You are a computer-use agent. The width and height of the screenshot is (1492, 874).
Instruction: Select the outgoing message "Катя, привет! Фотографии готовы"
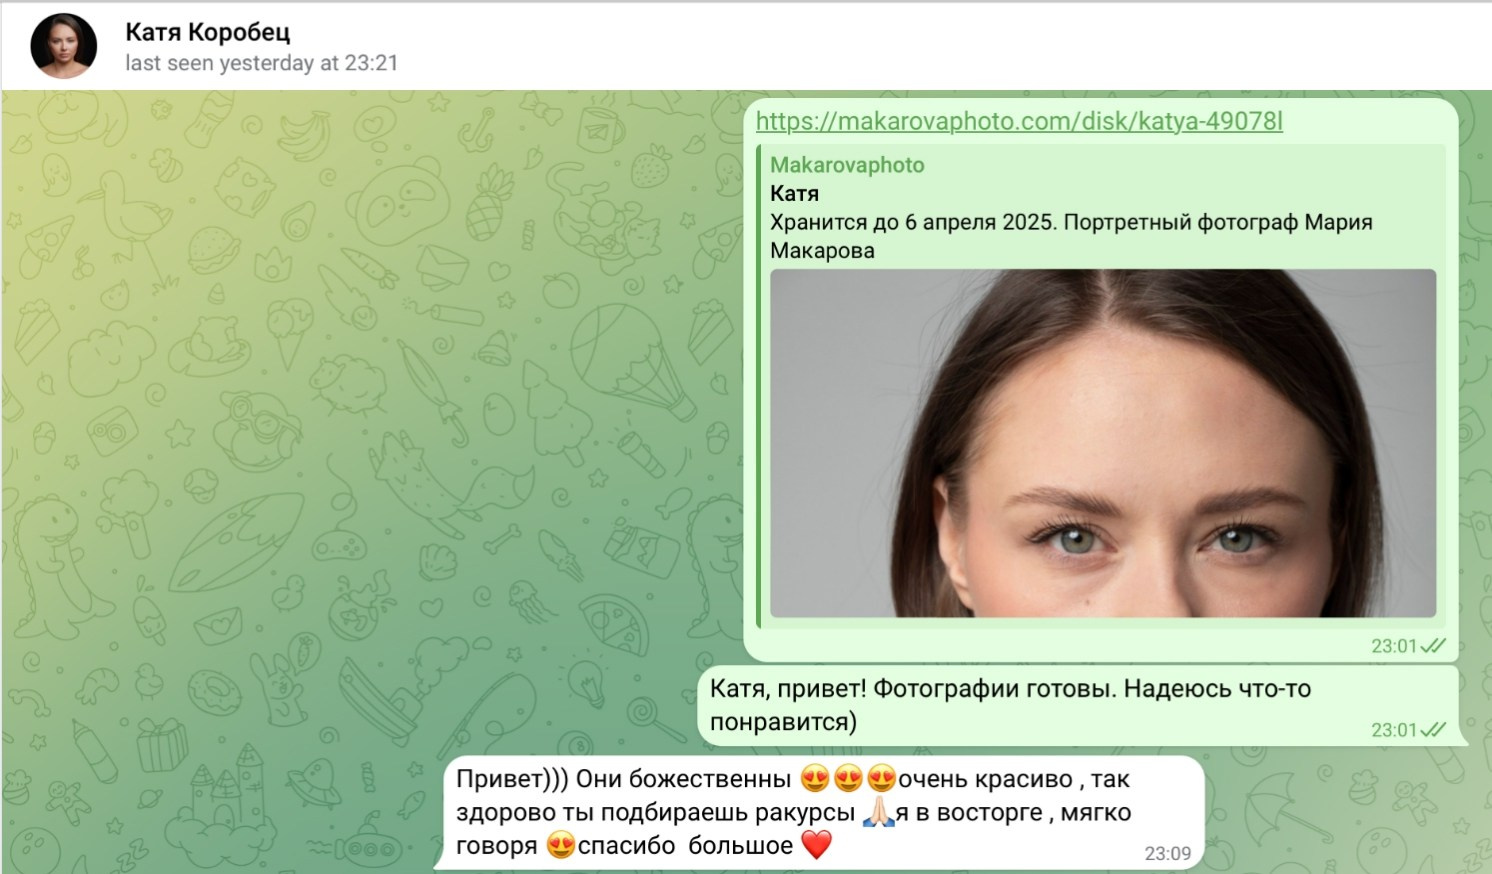tap(1010, 705)
